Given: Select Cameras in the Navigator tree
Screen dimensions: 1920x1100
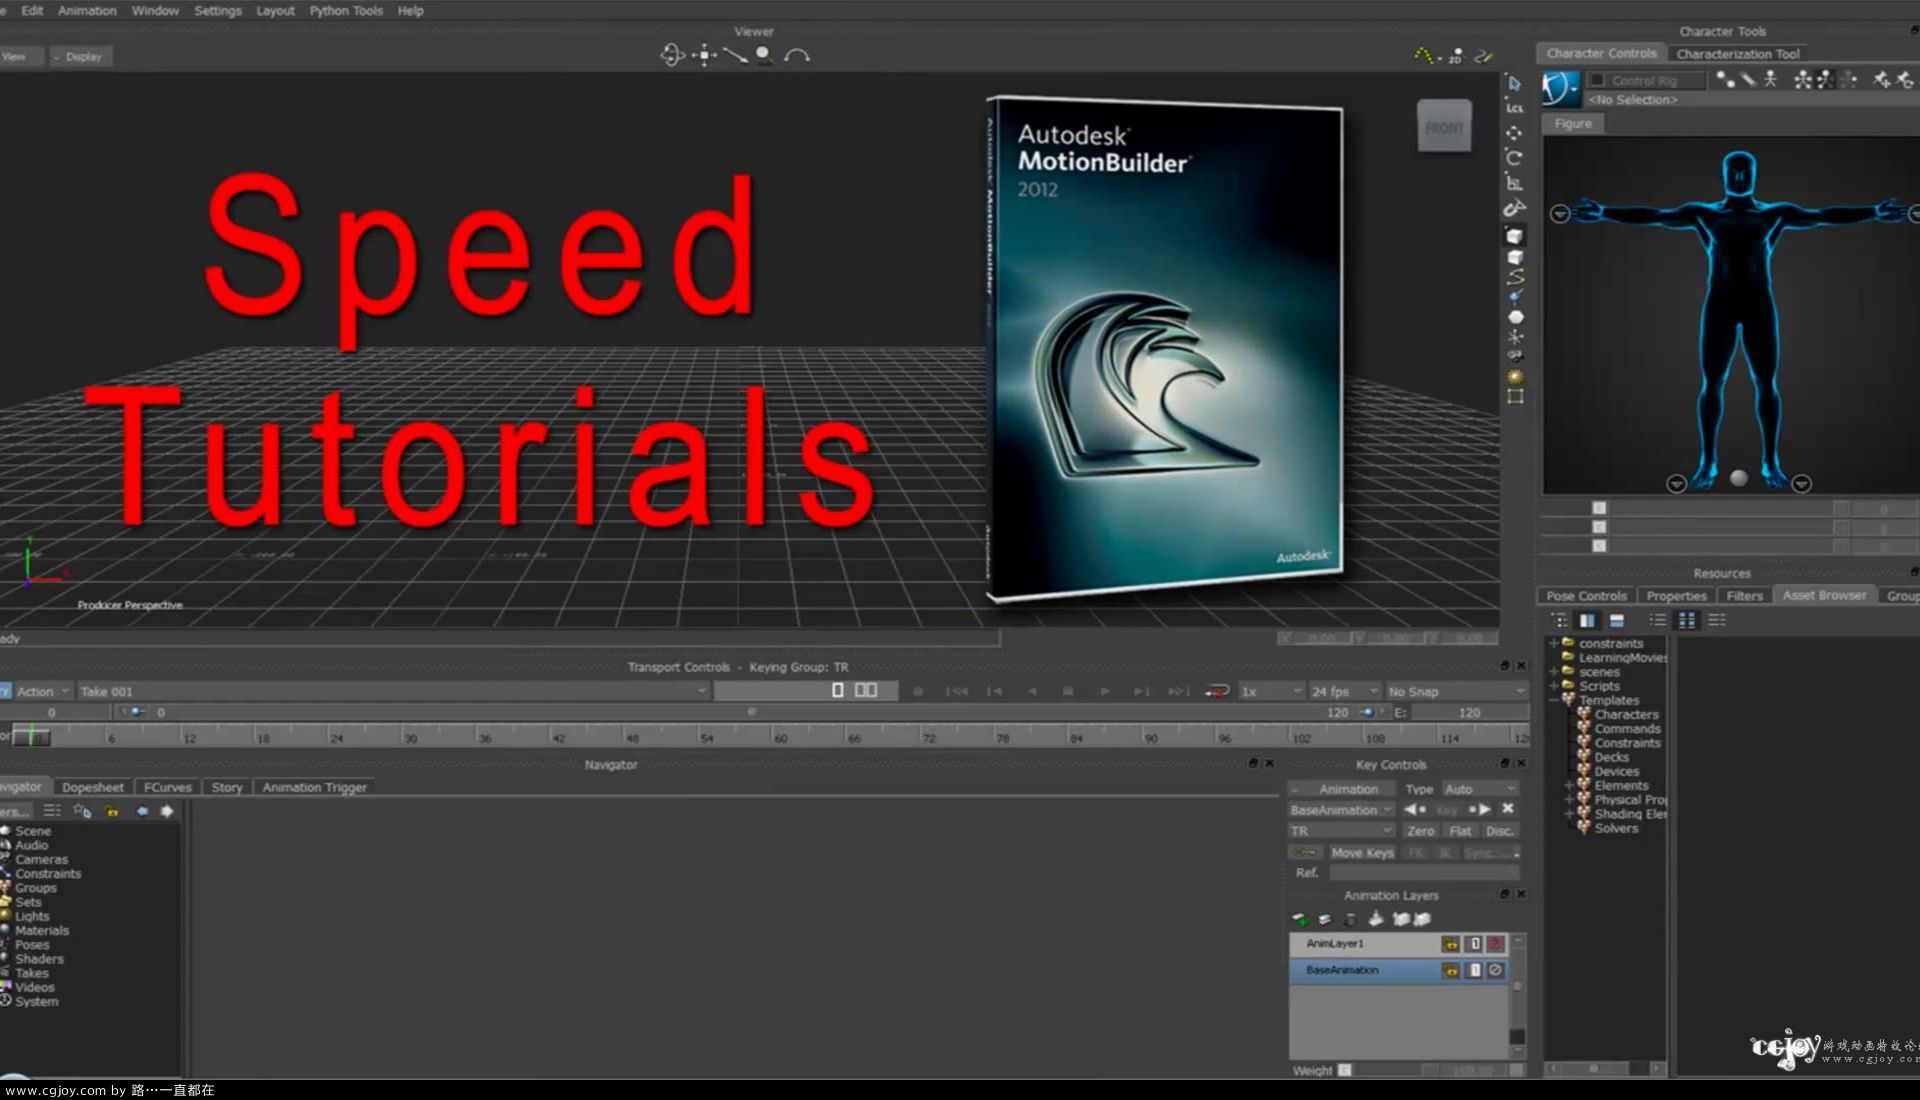Looking at the screenshot, I should click(x=41, y=859).
